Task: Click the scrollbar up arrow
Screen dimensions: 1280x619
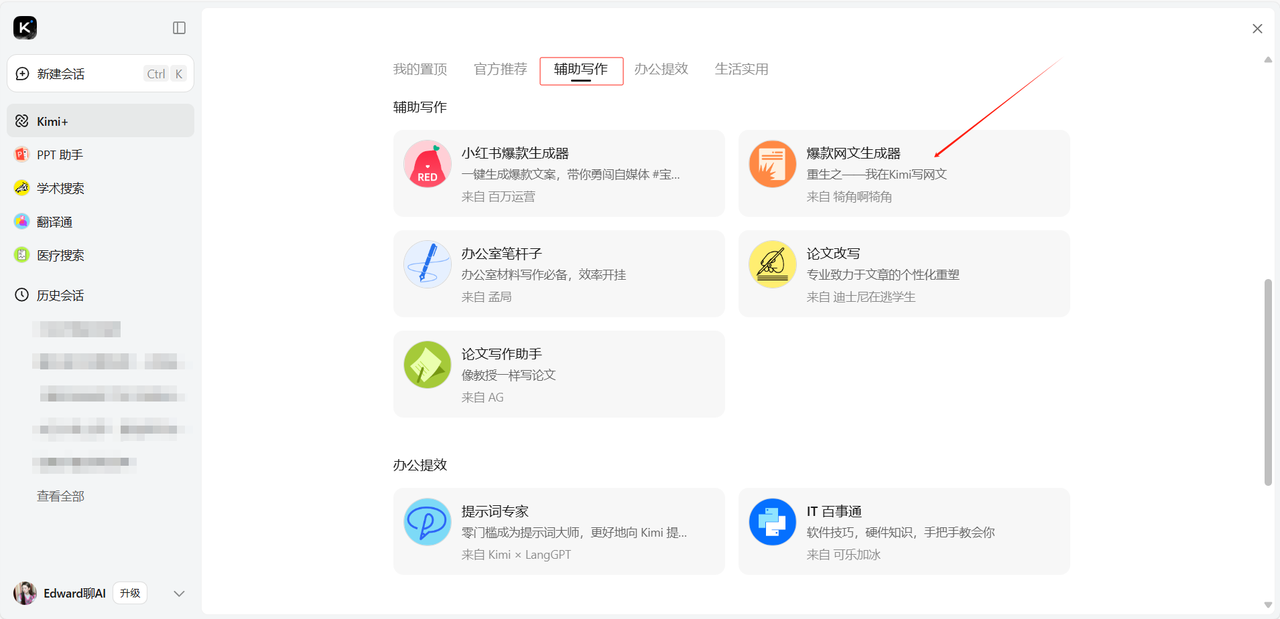Action: click(x=1269, y=60)
